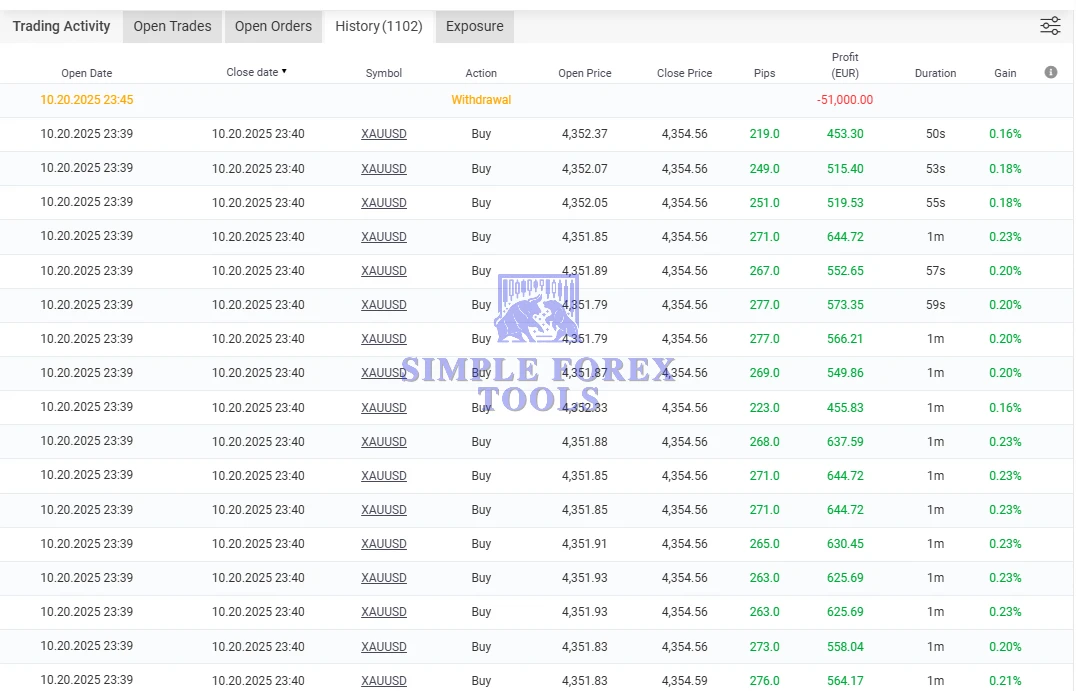The image size is (1076, 691).
Task: Sort by Close date dropdown arrow
Action: click(284, 72)
